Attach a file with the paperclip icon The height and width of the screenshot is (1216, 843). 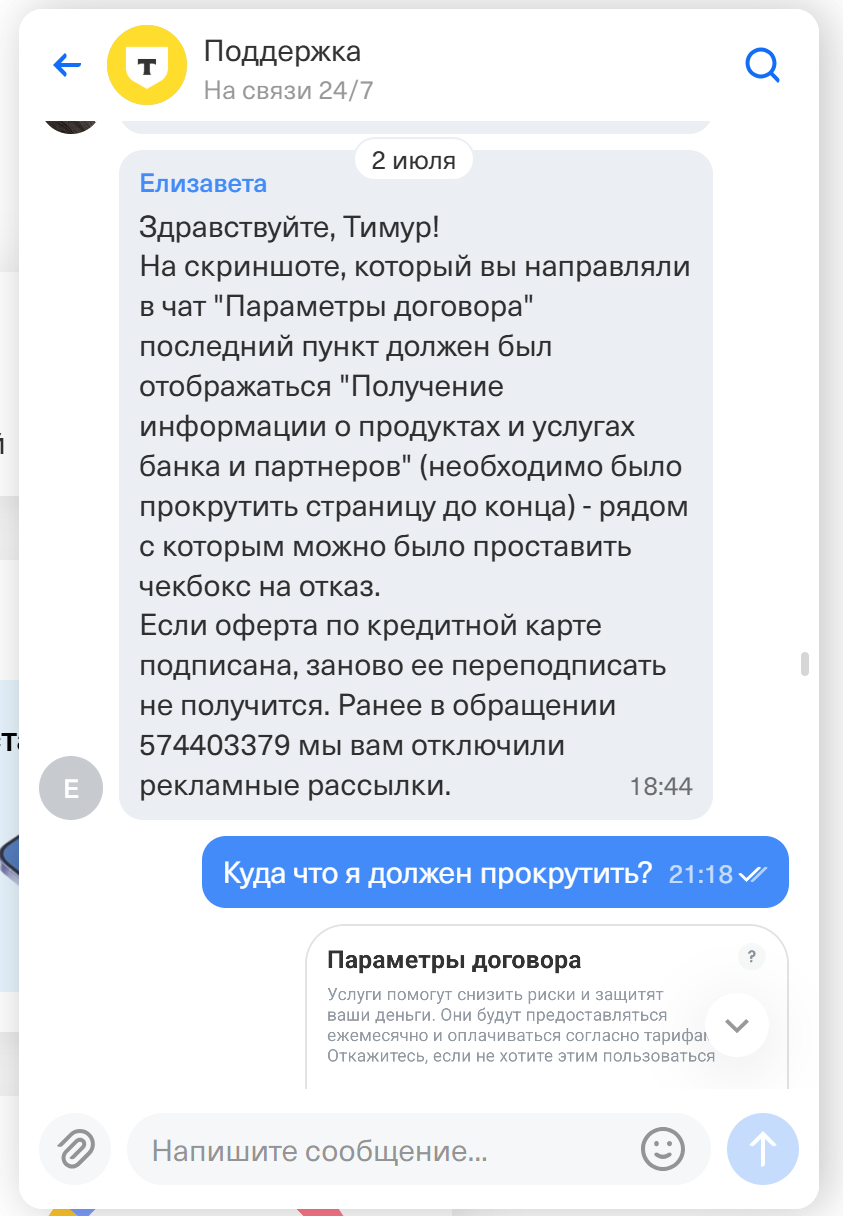(74, 1149)
